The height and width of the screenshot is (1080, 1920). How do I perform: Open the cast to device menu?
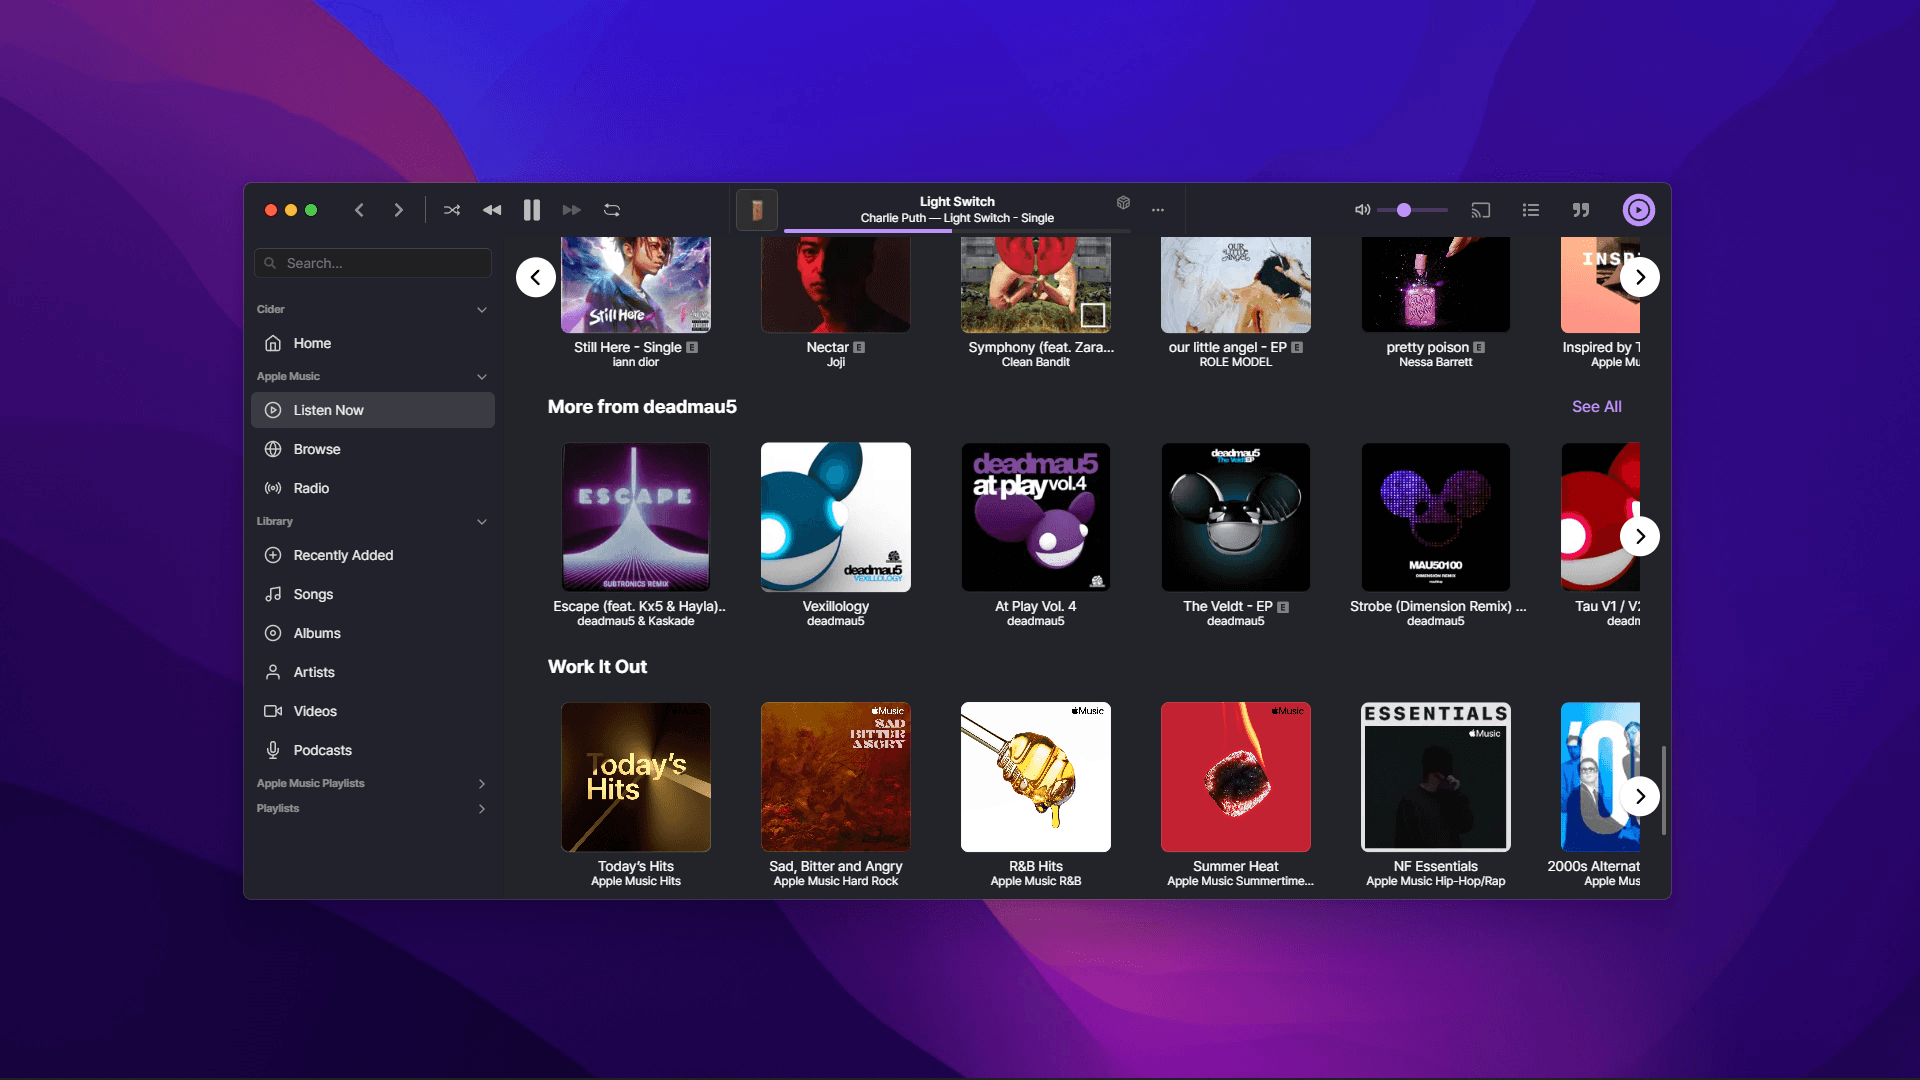tap(1481, 210)
